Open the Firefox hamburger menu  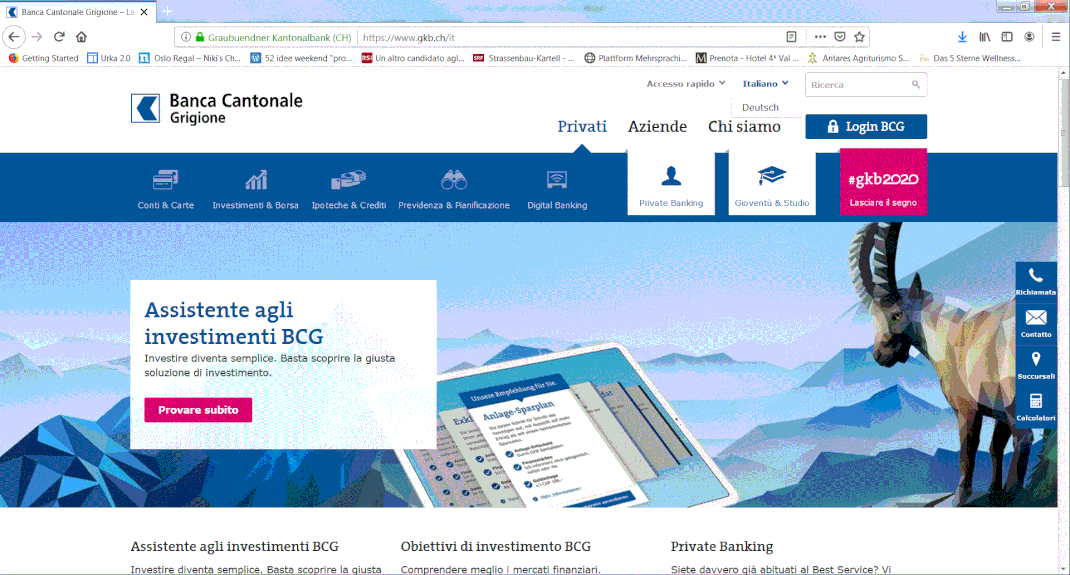click(1056, 37)
